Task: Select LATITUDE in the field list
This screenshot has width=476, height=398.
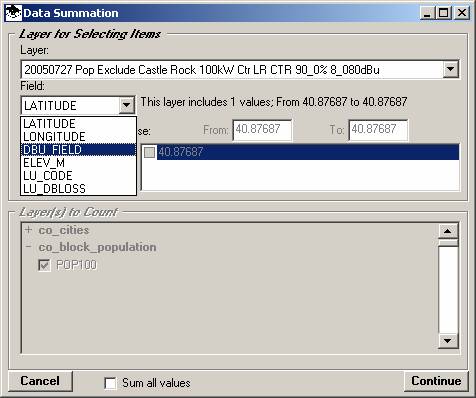Action: pyautogui.click(x=78, y=123)
